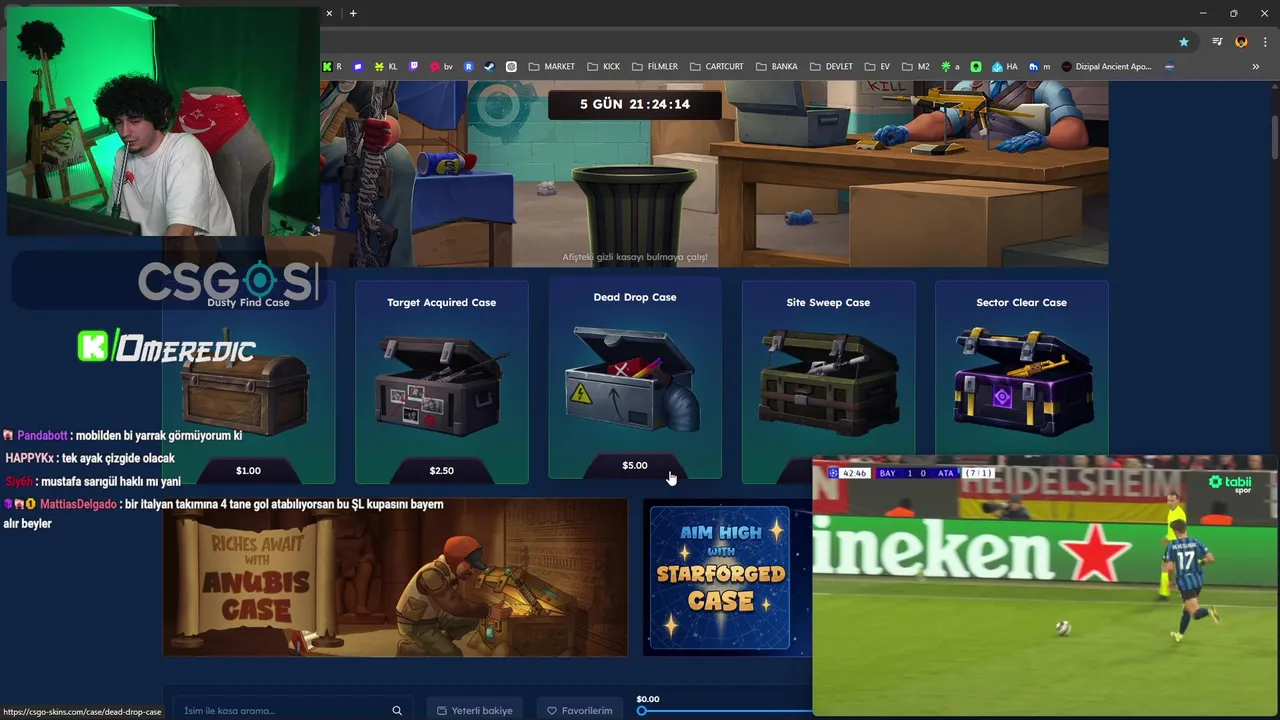Click the $1.00 price on Dusty Find Case

pos(248,471)
